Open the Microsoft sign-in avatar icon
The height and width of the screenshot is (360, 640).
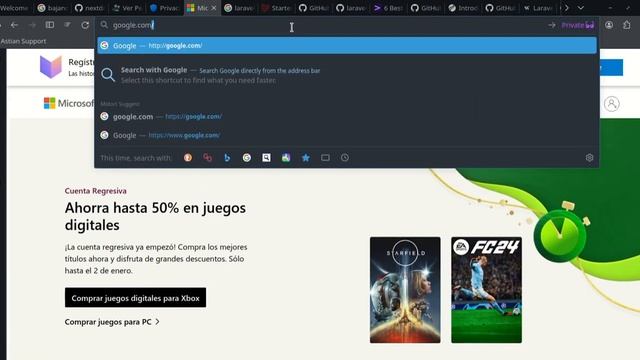[x=611, y=104]
